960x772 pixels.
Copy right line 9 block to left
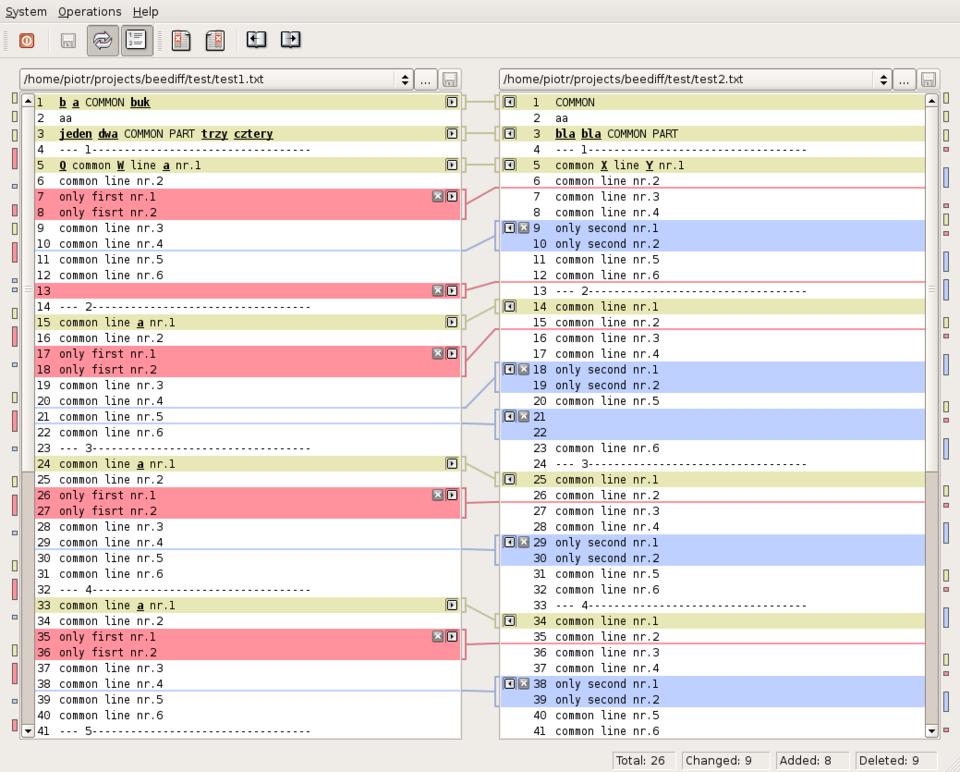click(509, 228)
